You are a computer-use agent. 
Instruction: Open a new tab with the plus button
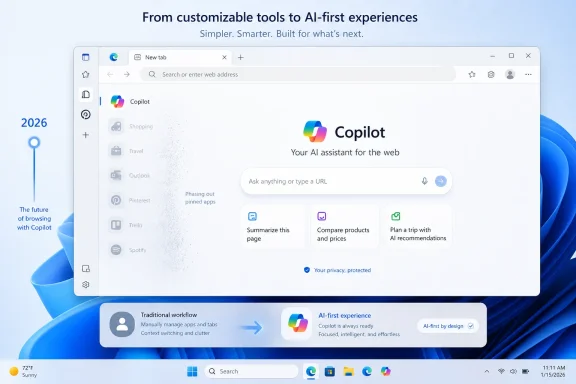coord(241,57)
